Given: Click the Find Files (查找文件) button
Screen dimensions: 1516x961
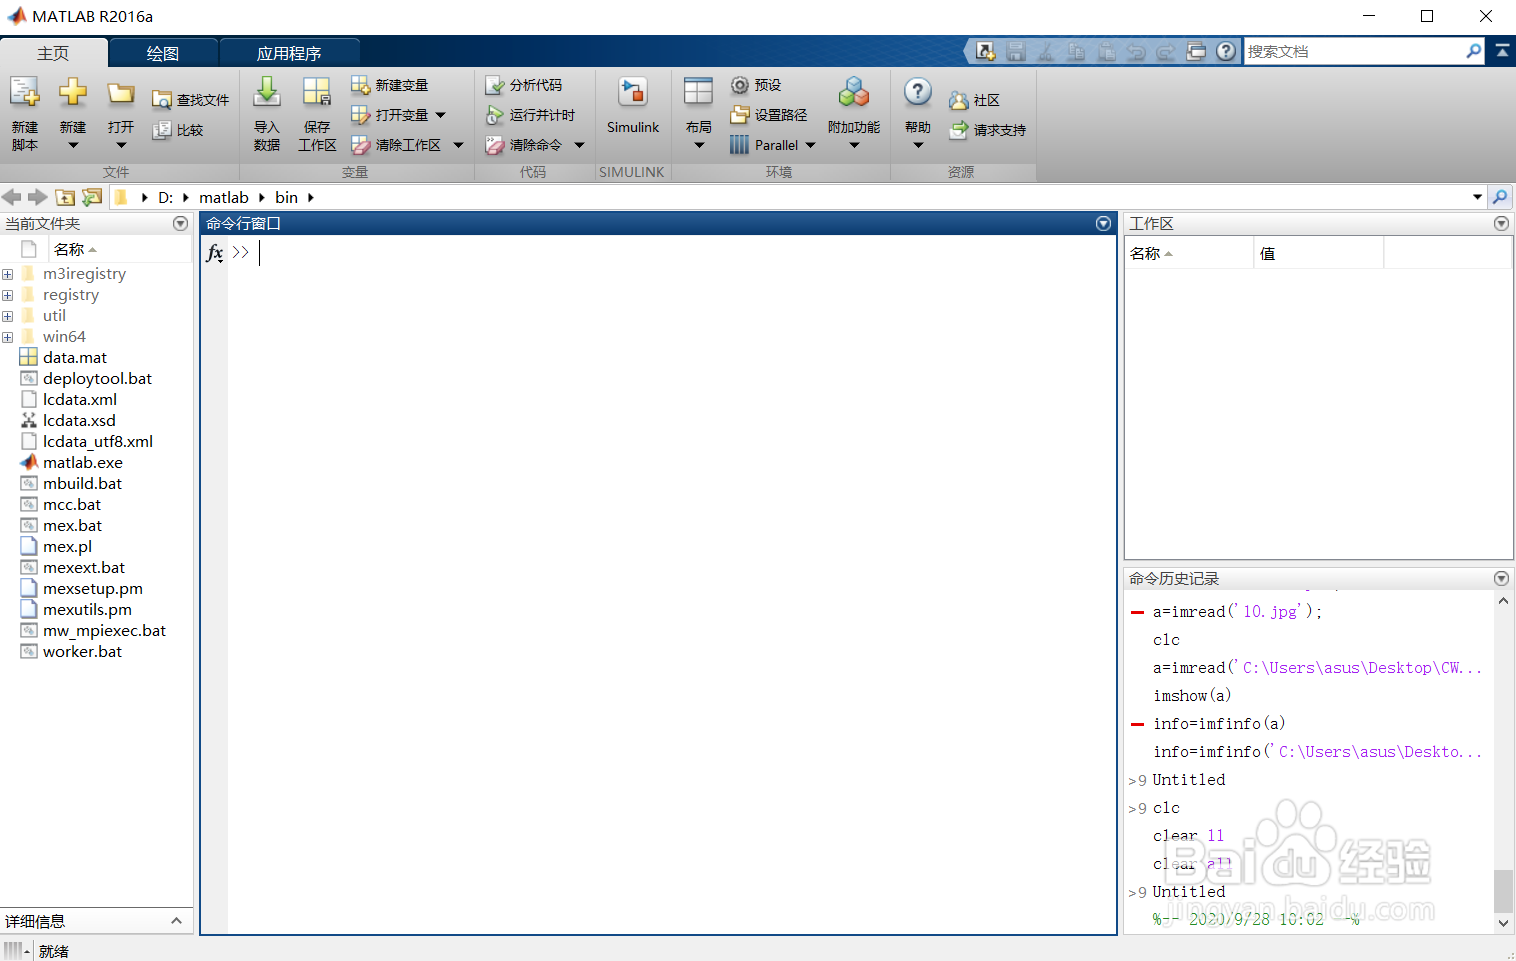Looking at the screenshot, I should [x=190, y=100].
